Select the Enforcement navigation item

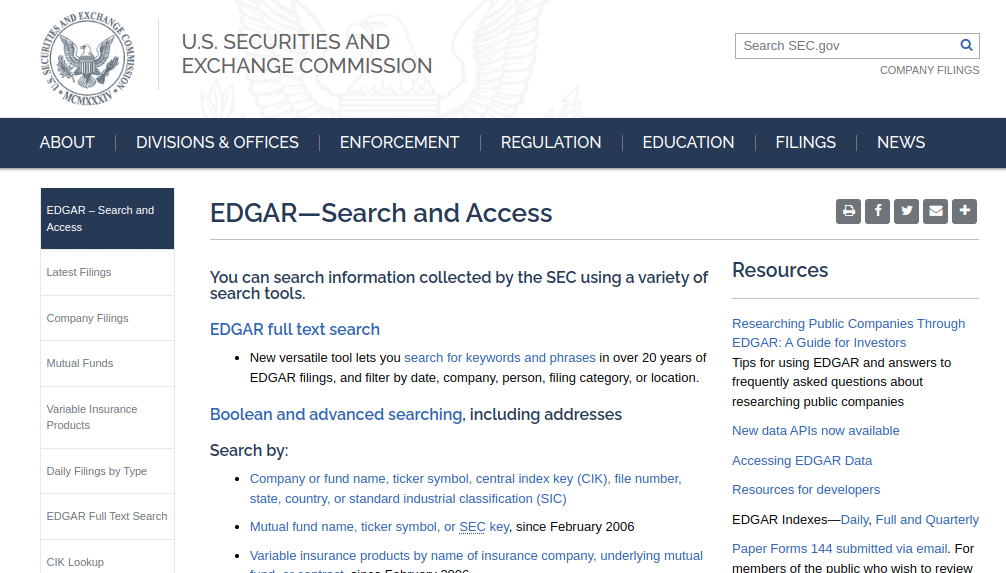pos(399,142)
